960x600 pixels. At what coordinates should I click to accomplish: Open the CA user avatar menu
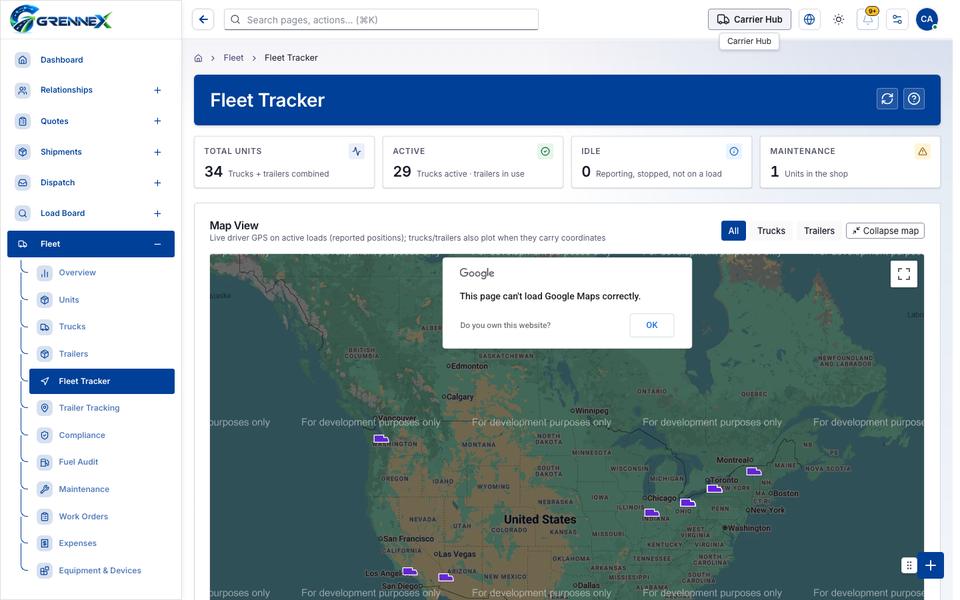tap(926, 20)
